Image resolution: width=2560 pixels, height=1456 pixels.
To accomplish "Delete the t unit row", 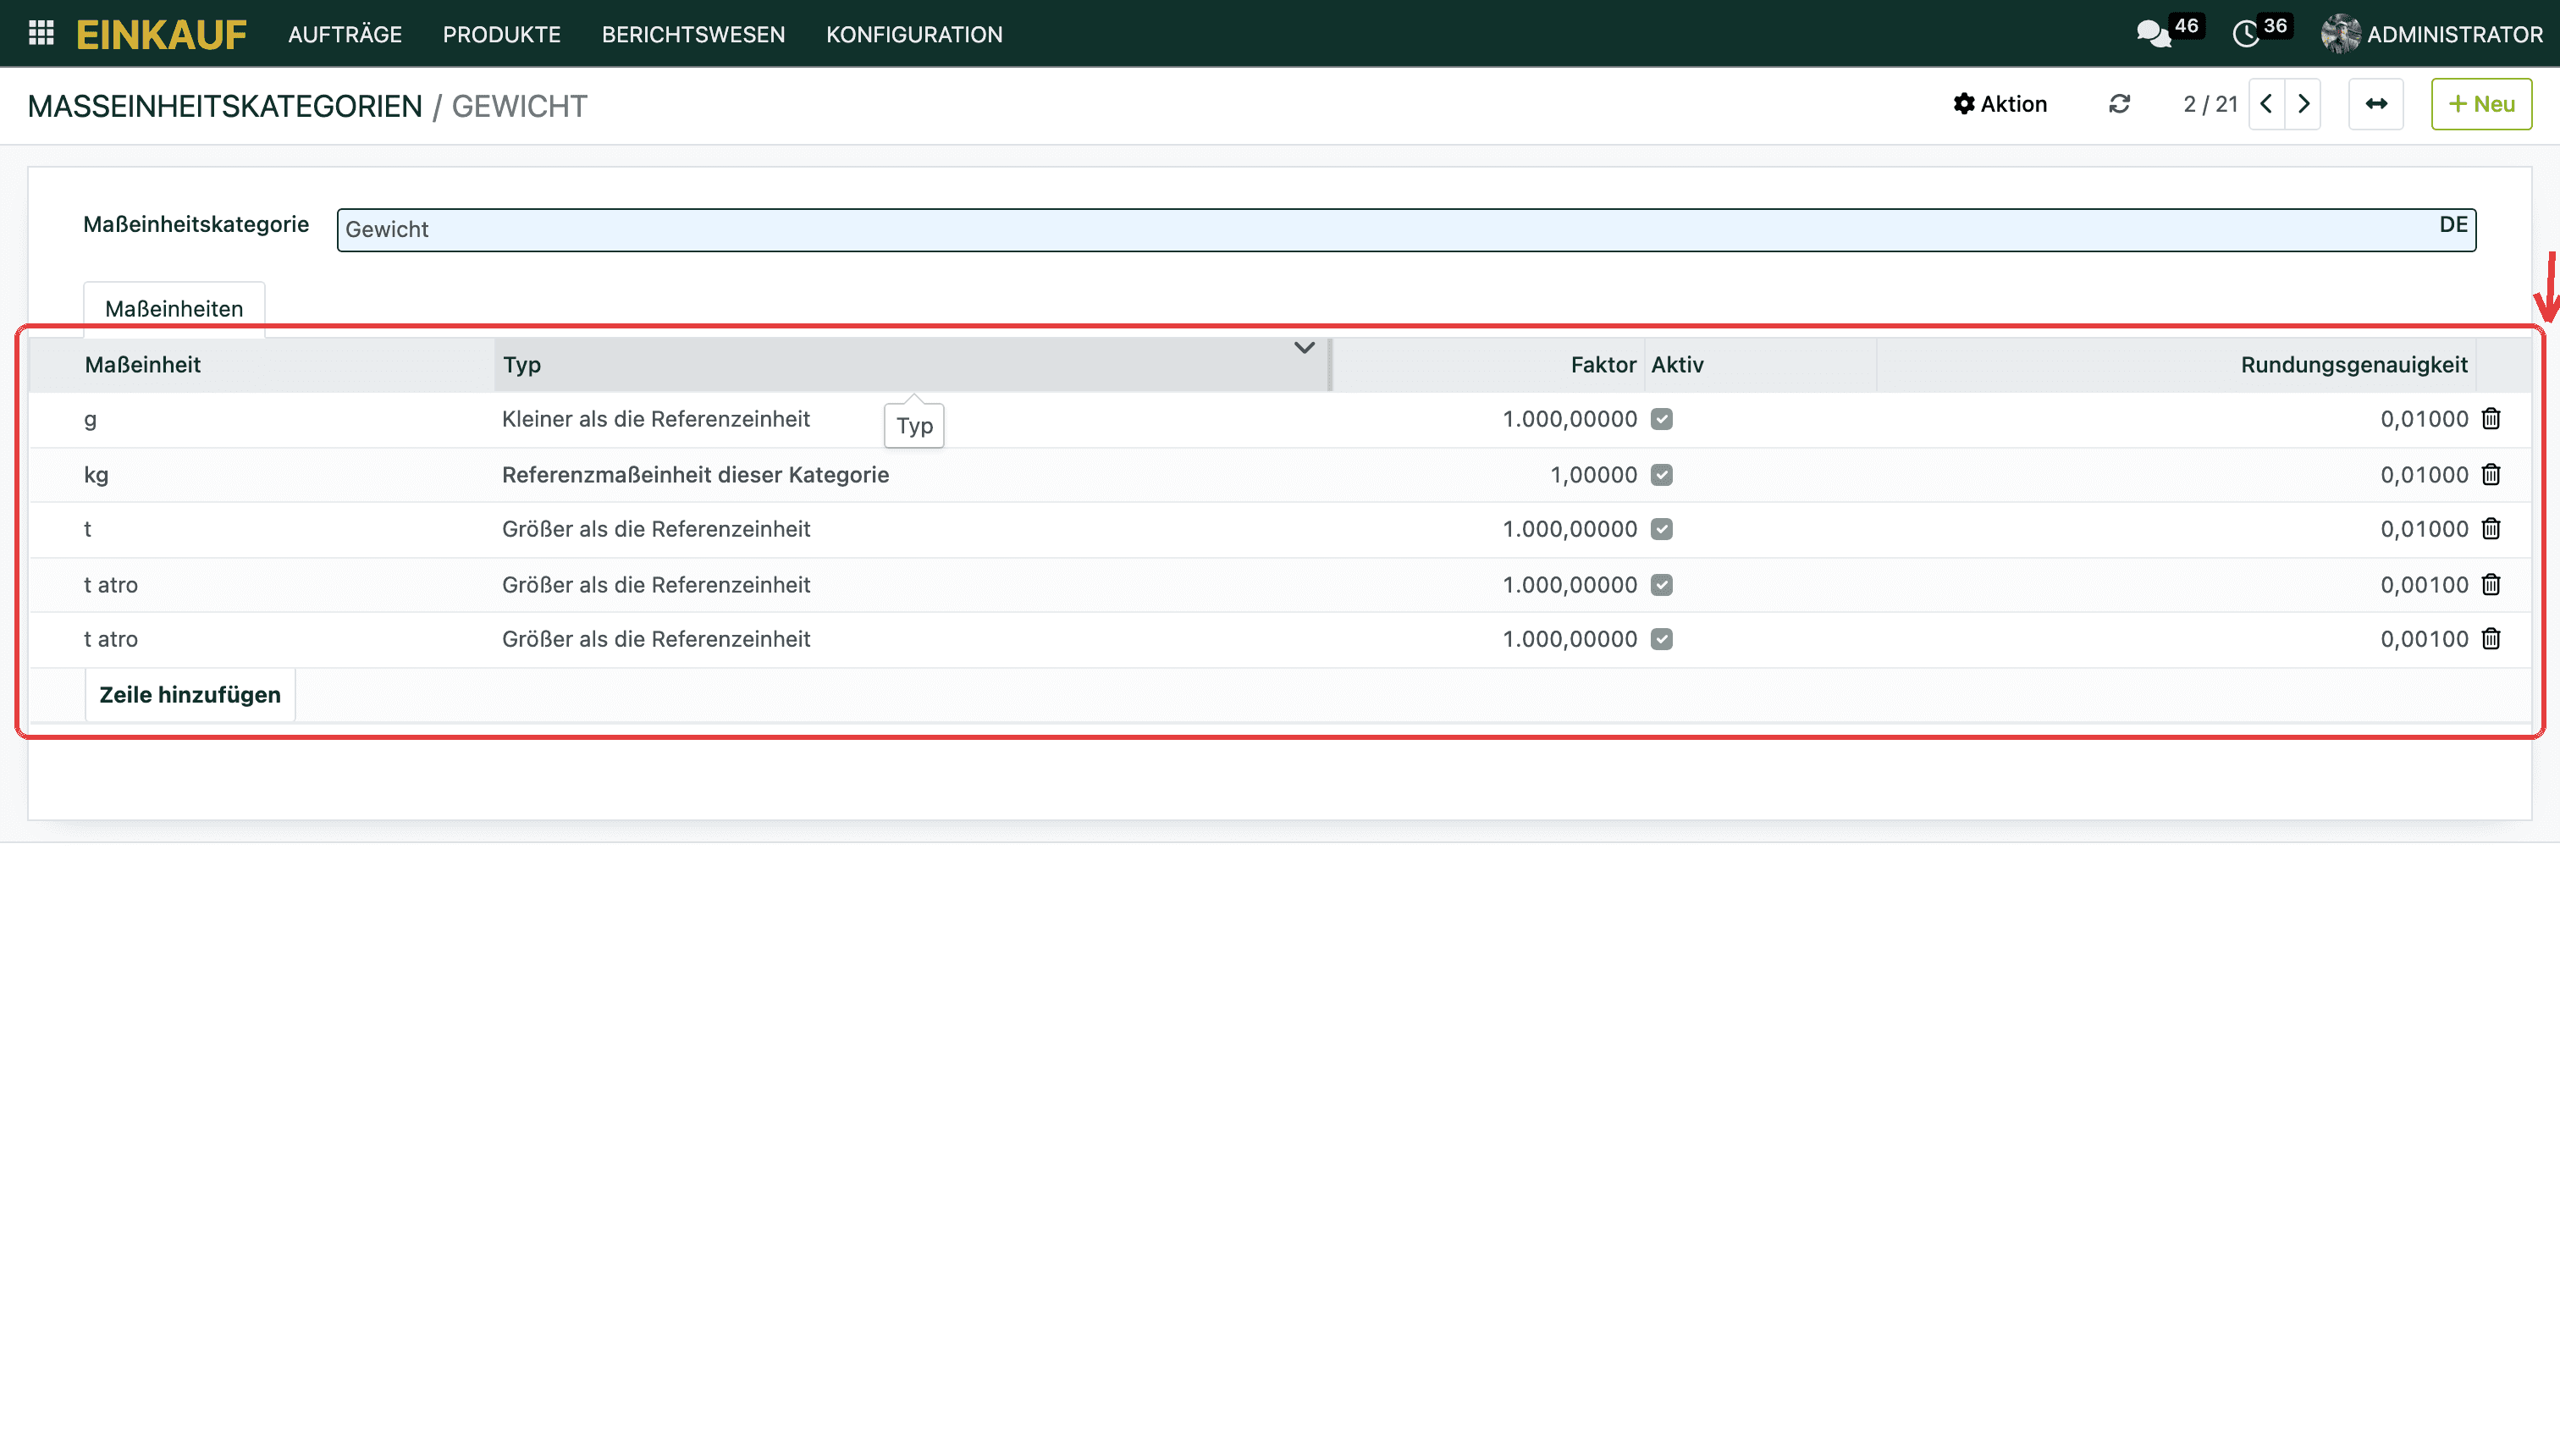I will tap(2491, 529).
